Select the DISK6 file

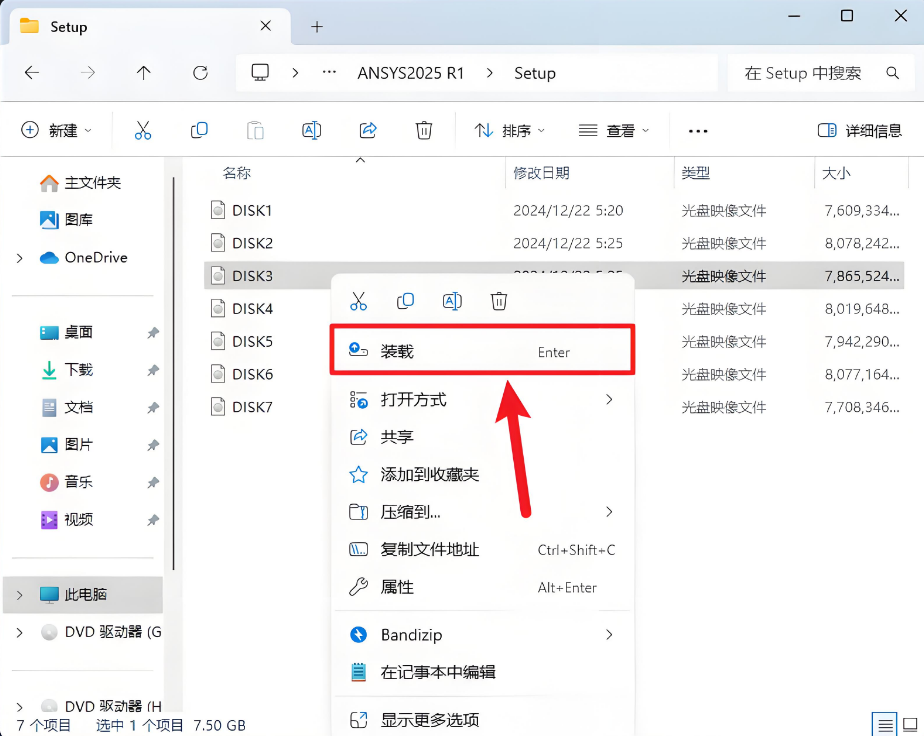pos(266,374)
